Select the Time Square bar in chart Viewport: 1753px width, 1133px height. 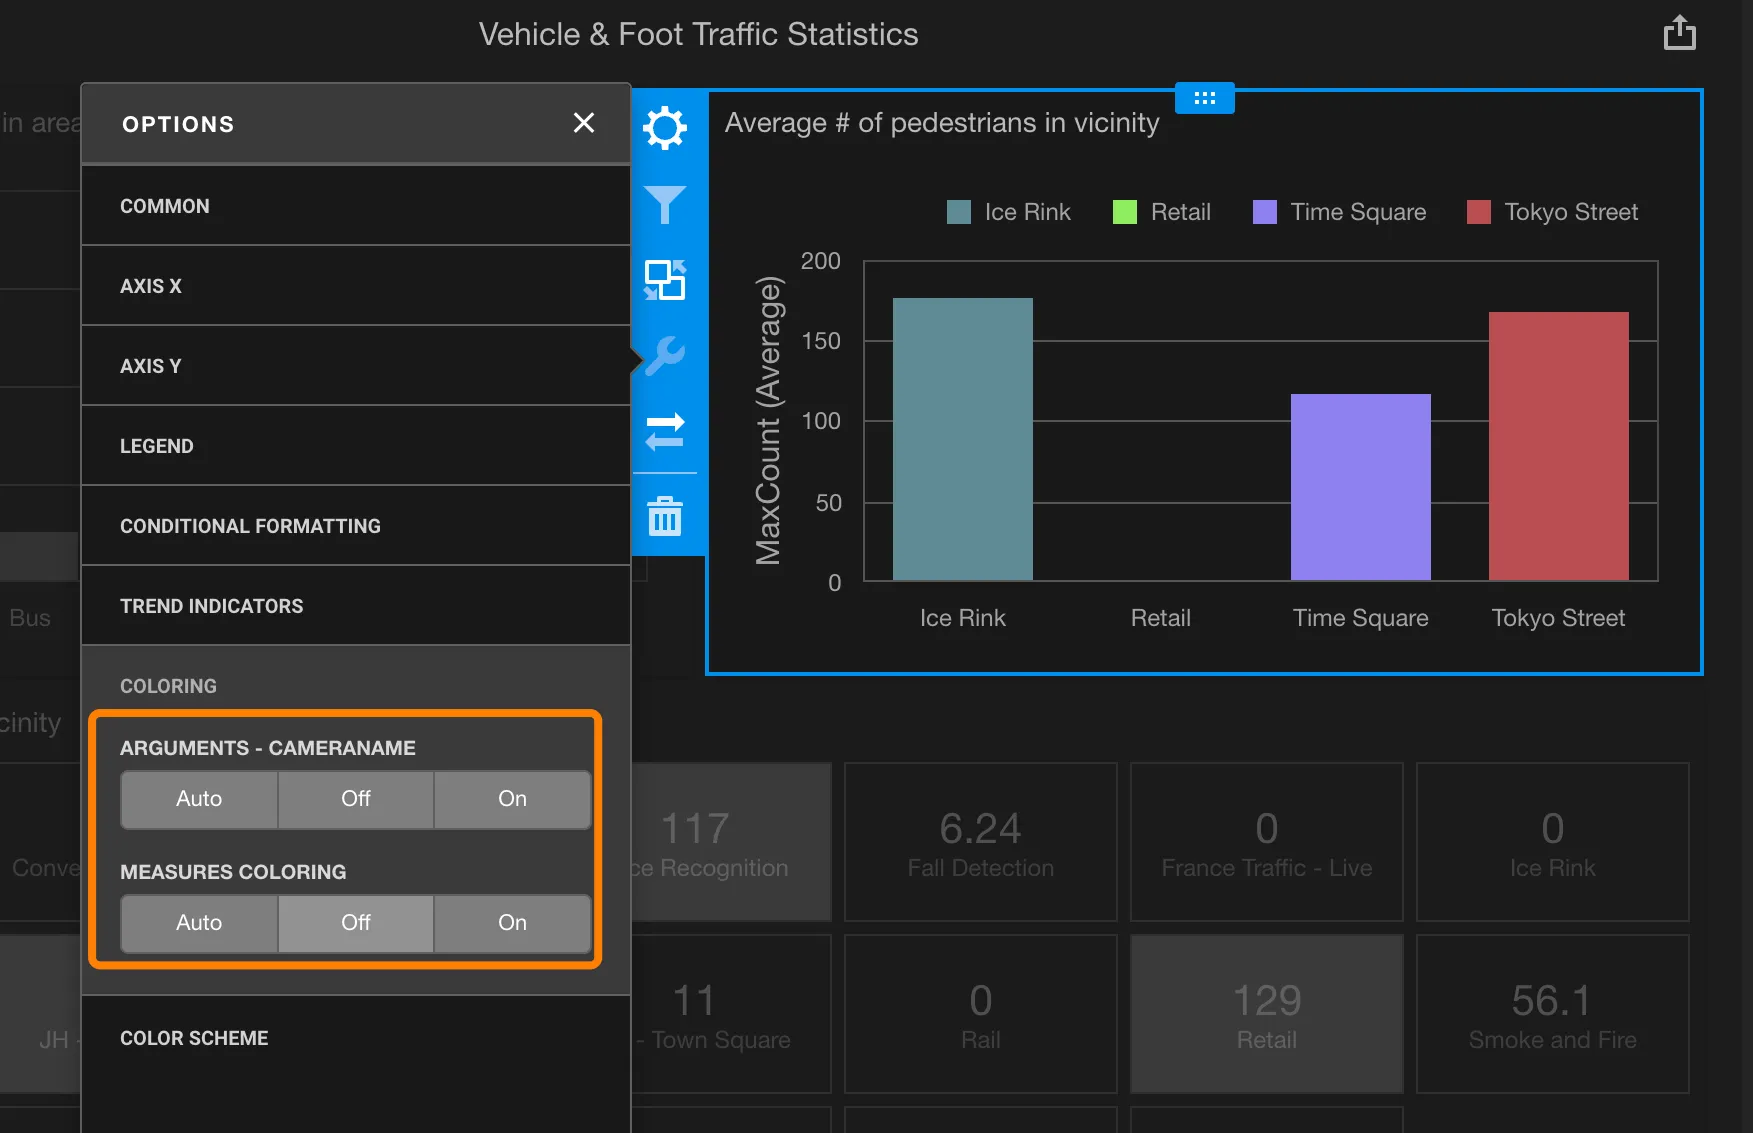click(1361, 487)
